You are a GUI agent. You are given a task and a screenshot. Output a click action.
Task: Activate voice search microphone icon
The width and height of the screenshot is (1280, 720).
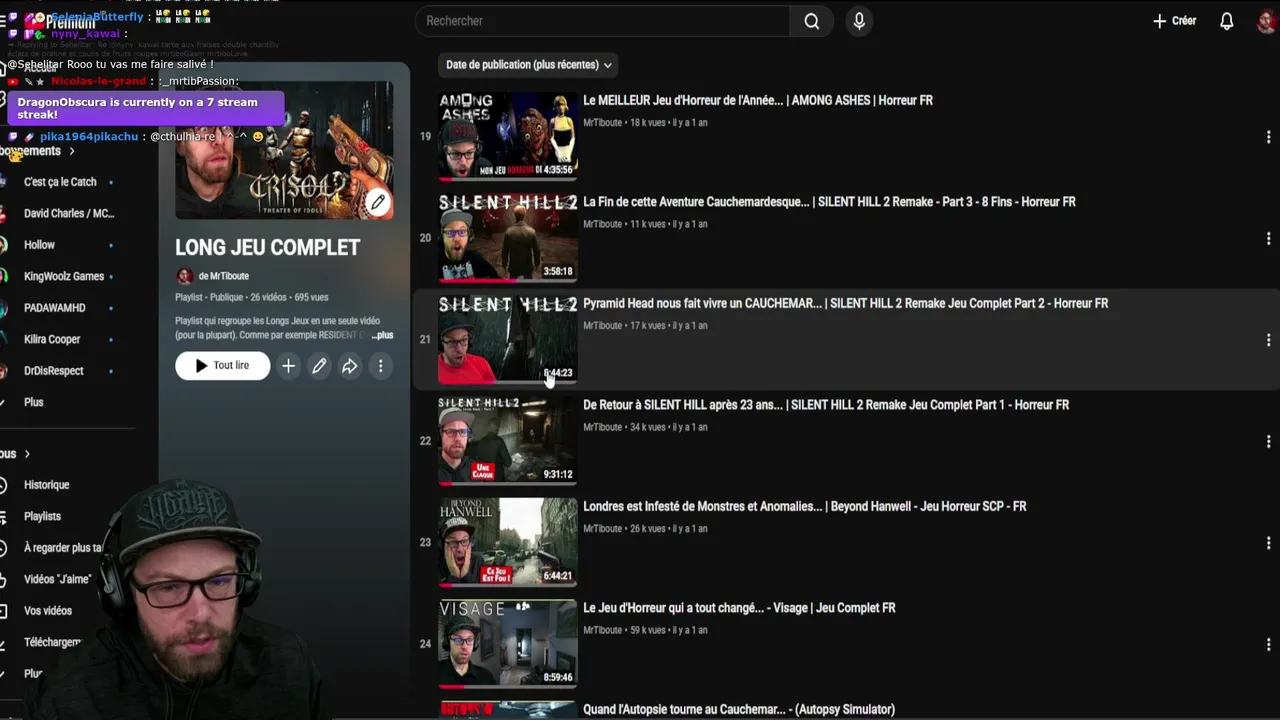point(859,21)
